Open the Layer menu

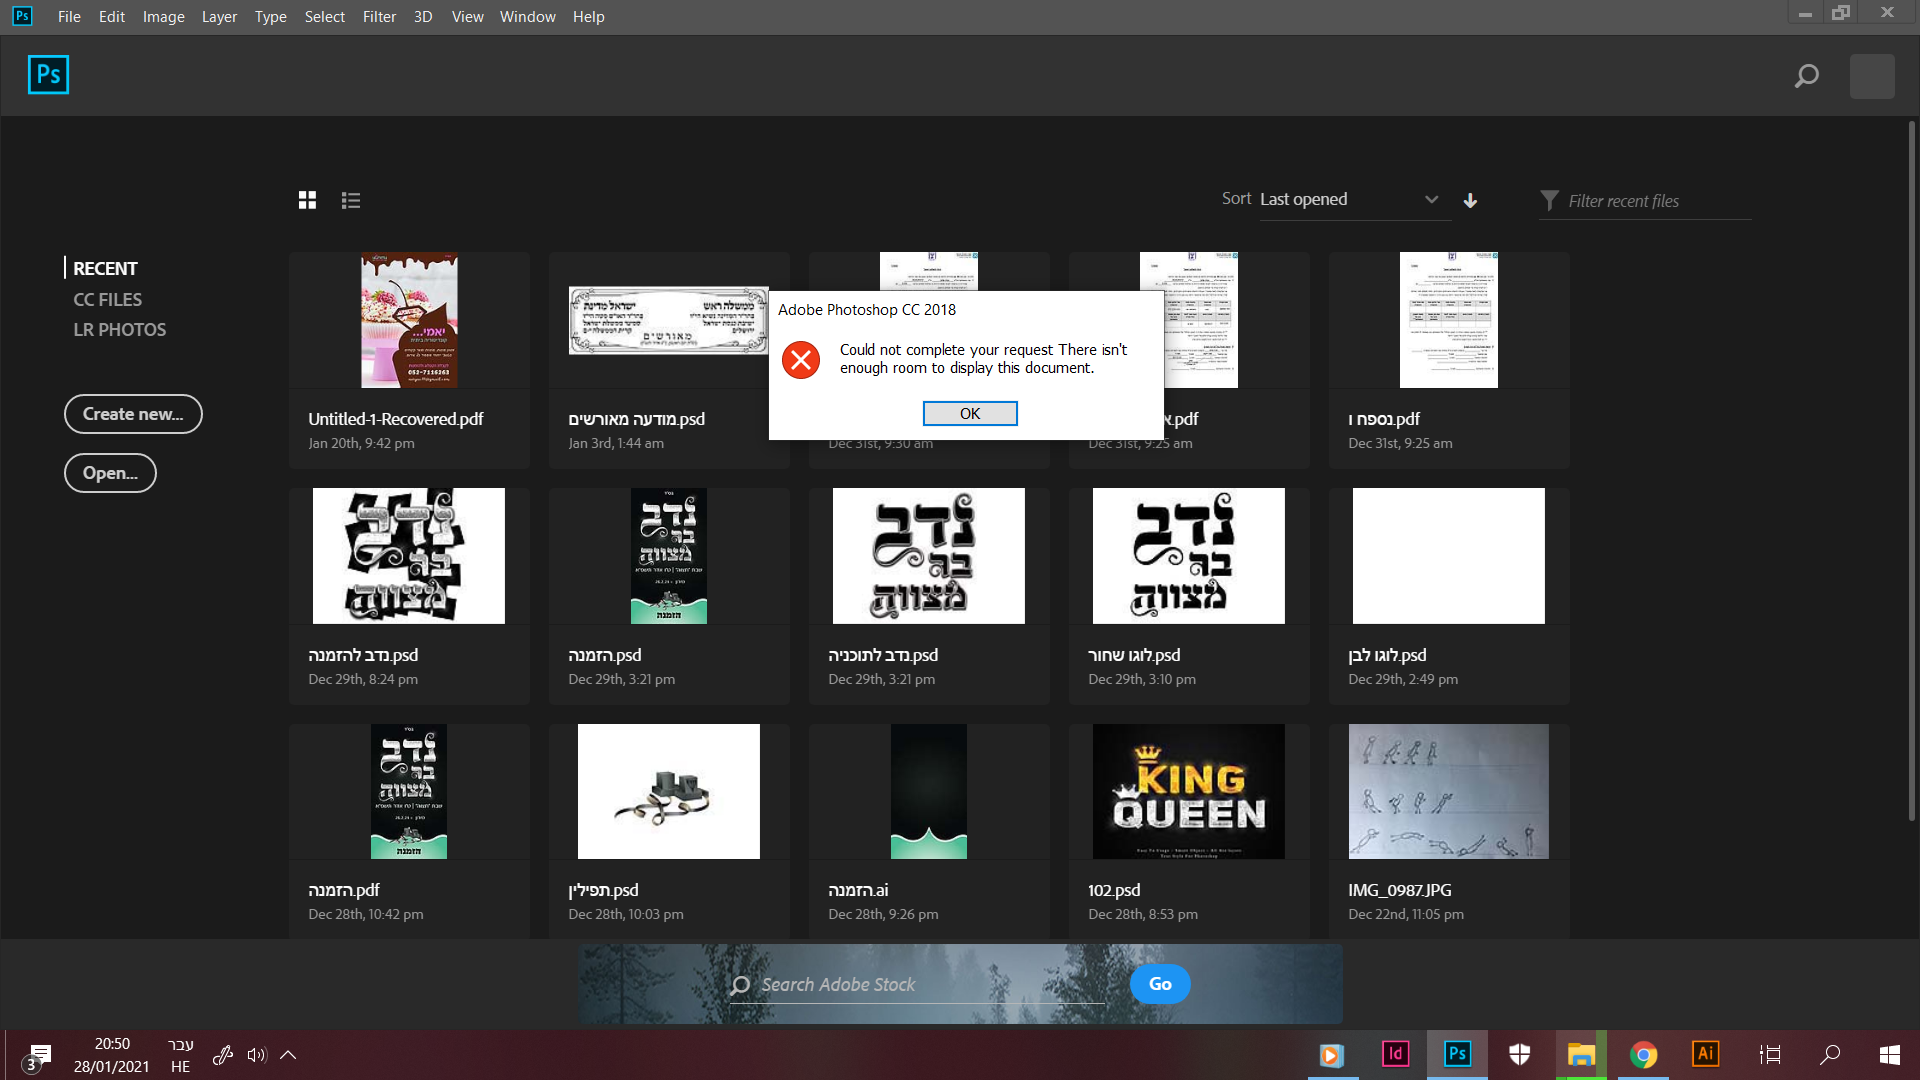(x=219, y=16)
